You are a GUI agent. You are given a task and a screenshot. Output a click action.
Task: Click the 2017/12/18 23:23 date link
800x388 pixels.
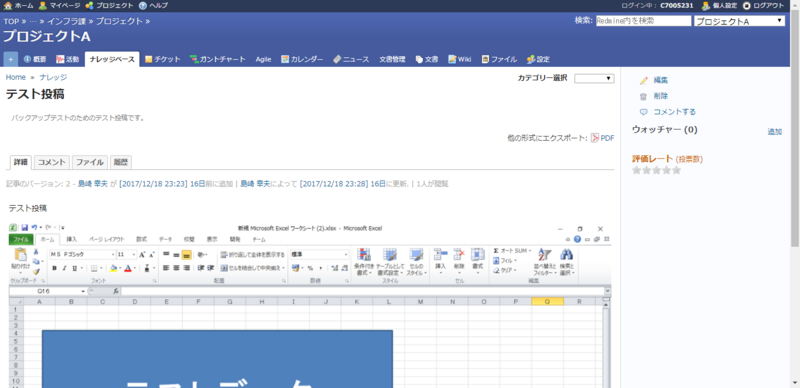click(x=154, y=184)
